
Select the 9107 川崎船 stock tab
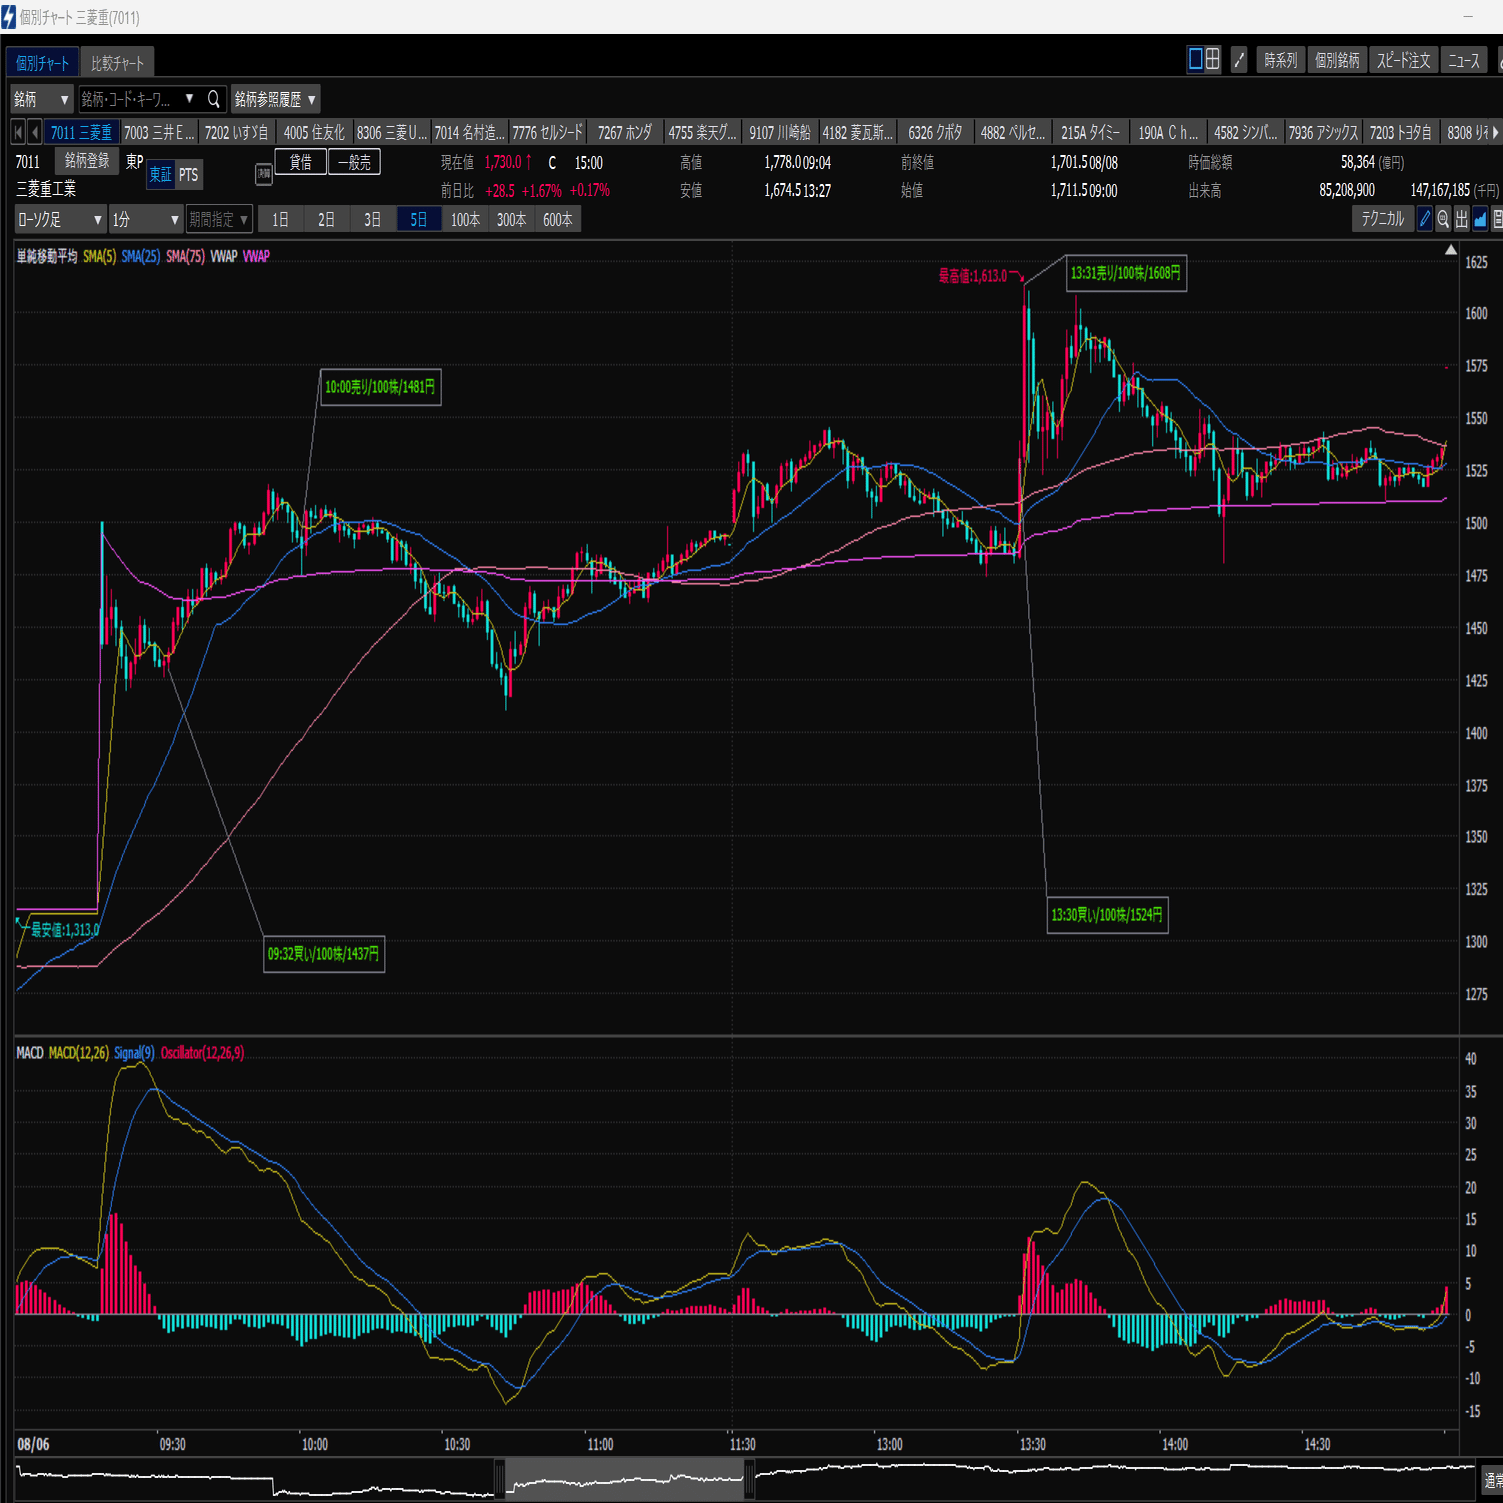tap(780, 132)
